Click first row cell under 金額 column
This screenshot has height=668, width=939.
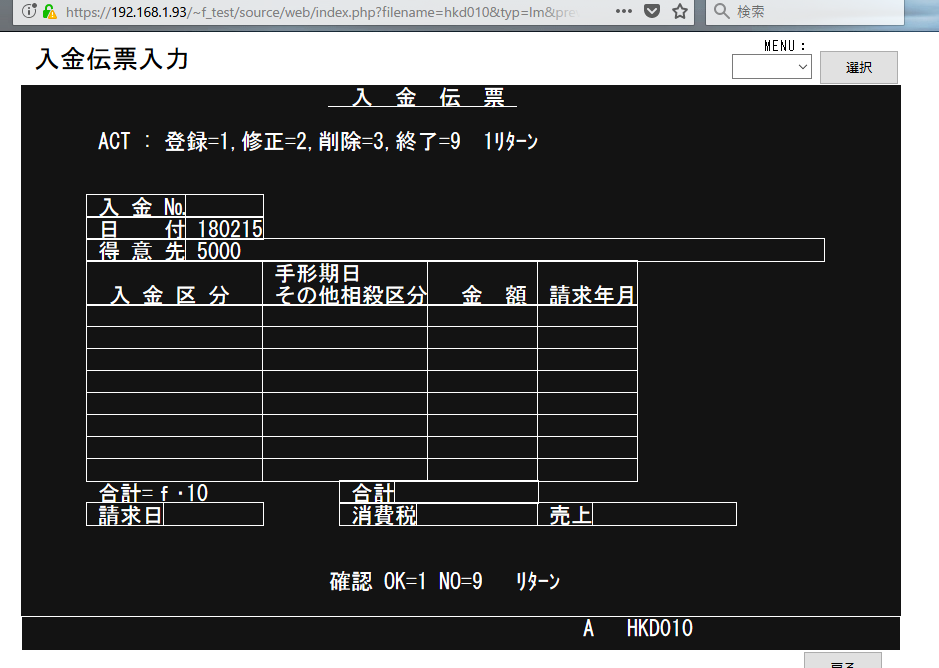click(482, 316)
